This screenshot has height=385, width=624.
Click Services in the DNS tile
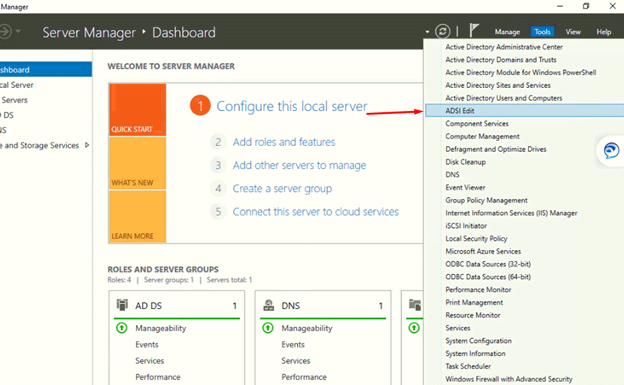coord(296,360)
